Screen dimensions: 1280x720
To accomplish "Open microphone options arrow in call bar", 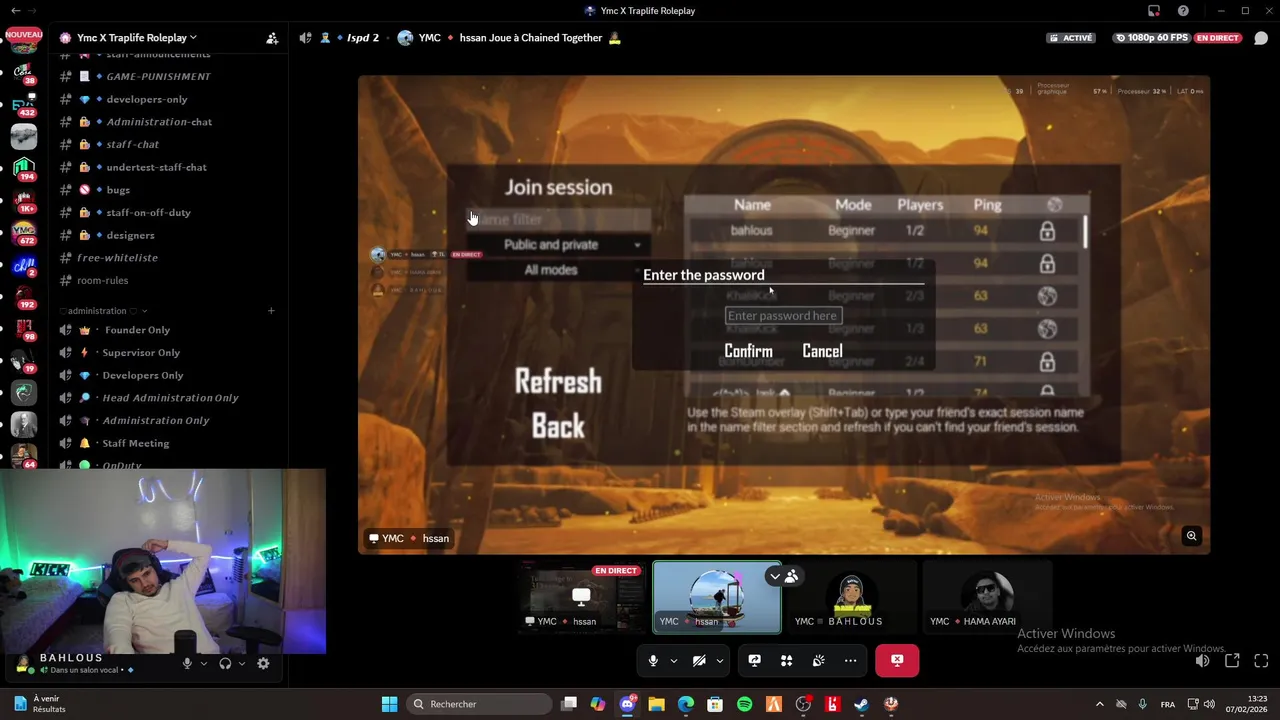I will click(x=673, y=661).
